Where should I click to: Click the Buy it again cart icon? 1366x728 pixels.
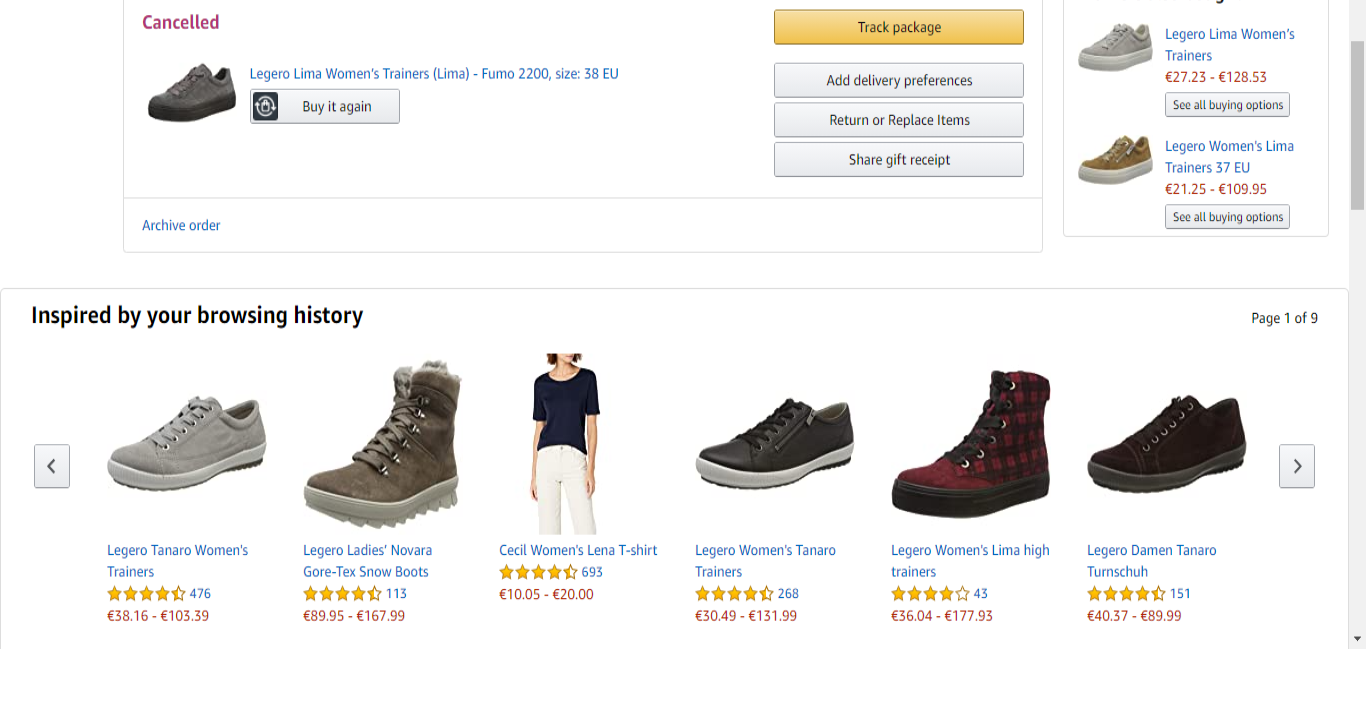coord(265,107)
